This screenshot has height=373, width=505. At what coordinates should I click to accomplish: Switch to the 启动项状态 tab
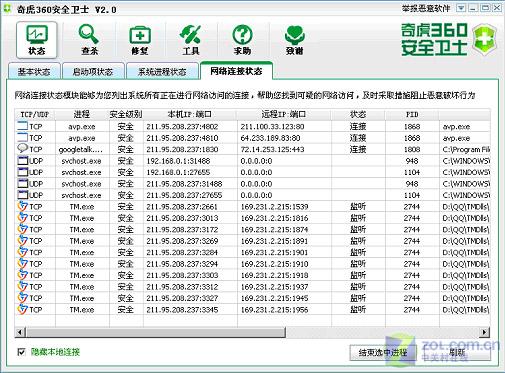[93, 71]
